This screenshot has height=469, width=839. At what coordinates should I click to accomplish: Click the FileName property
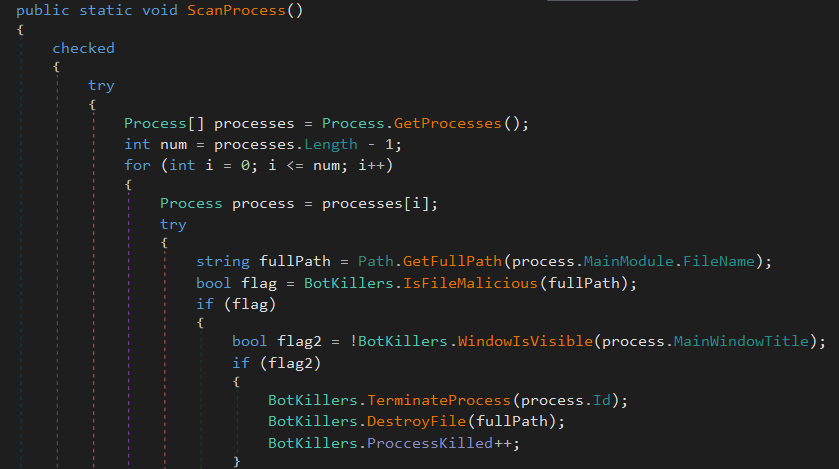pos(719,262)
